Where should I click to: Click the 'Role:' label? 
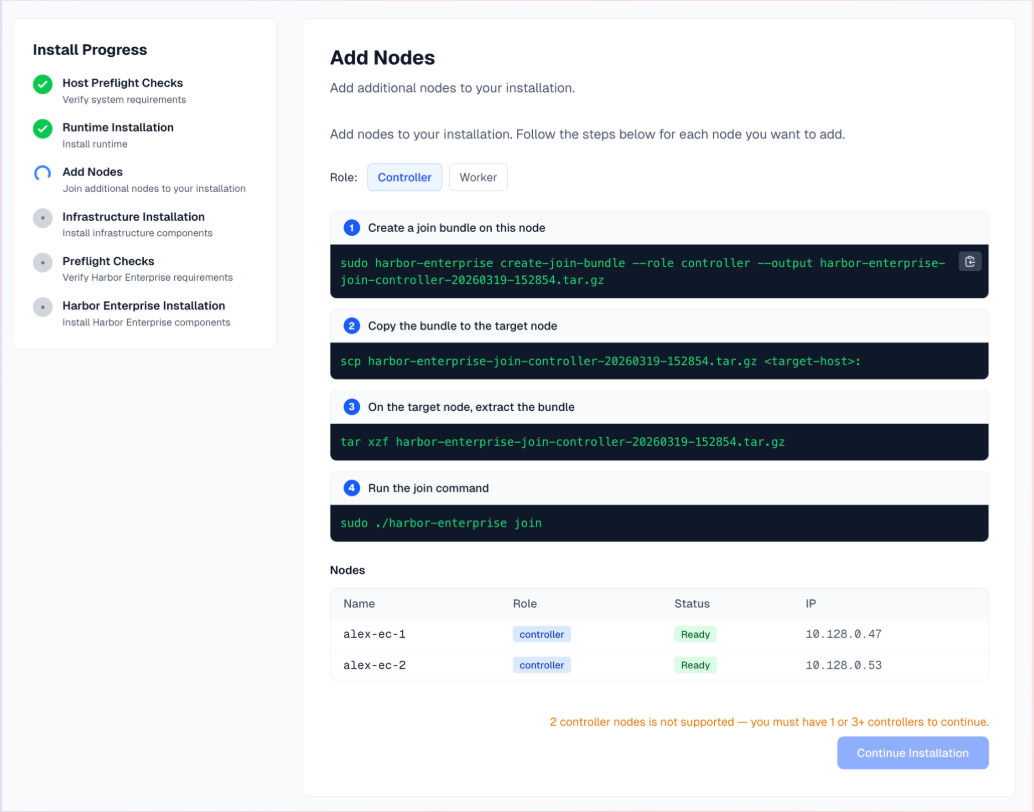[x=344, y=177]
